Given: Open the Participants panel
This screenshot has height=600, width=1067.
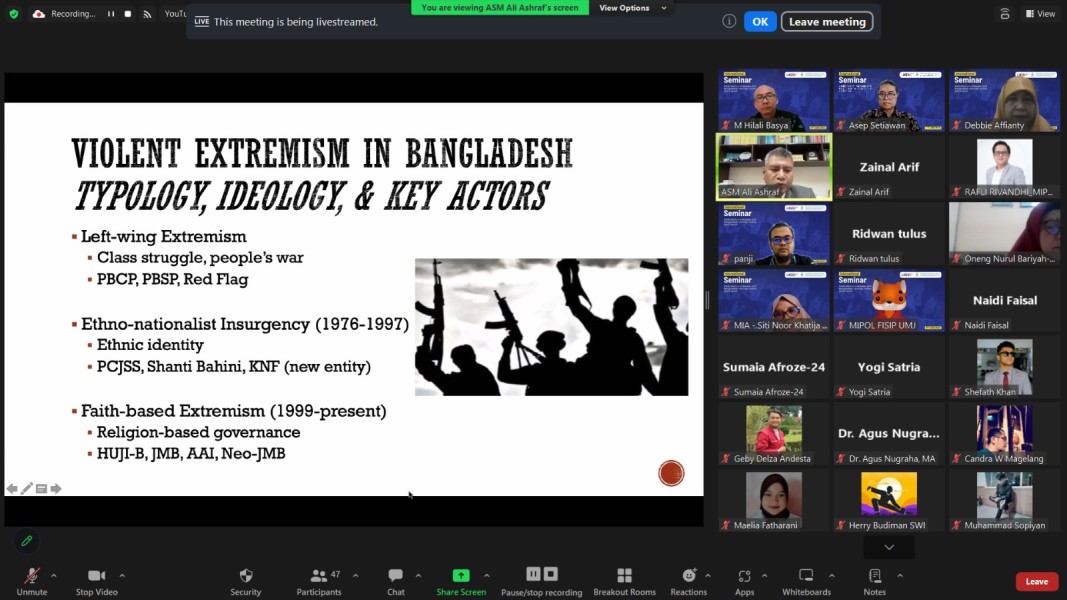Looking at the screenshot, I should point(318,582).
